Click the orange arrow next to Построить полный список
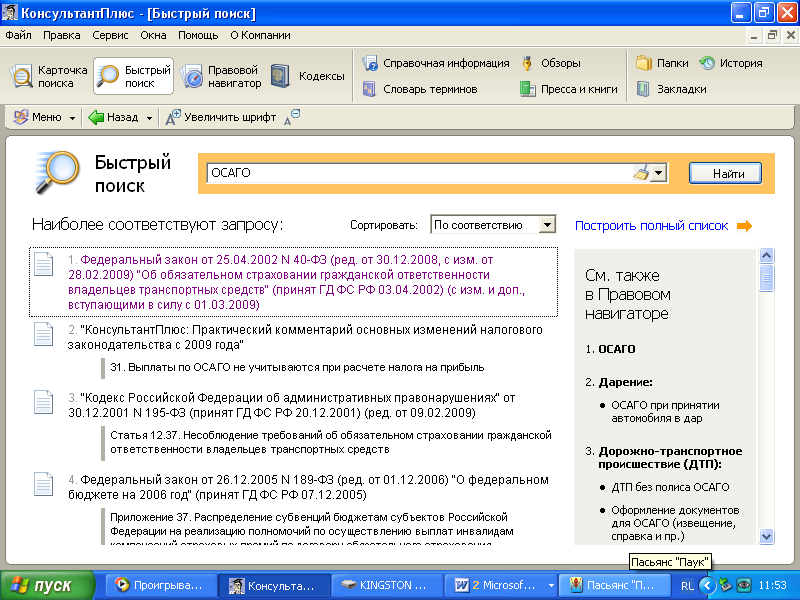Screen dimensions: 800x600 click(x=744, y=226)
